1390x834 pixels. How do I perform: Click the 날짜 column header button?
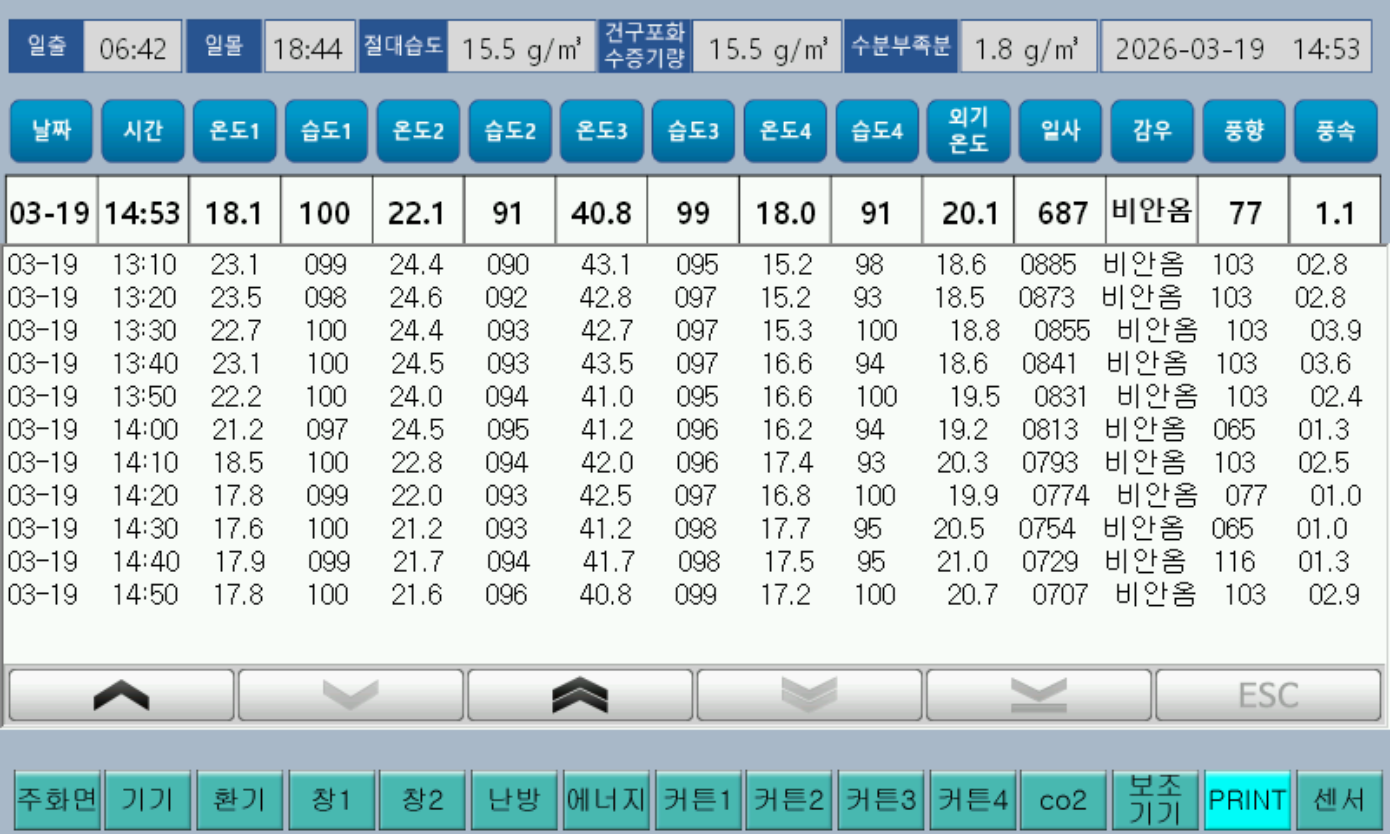(x=51, y=131)
